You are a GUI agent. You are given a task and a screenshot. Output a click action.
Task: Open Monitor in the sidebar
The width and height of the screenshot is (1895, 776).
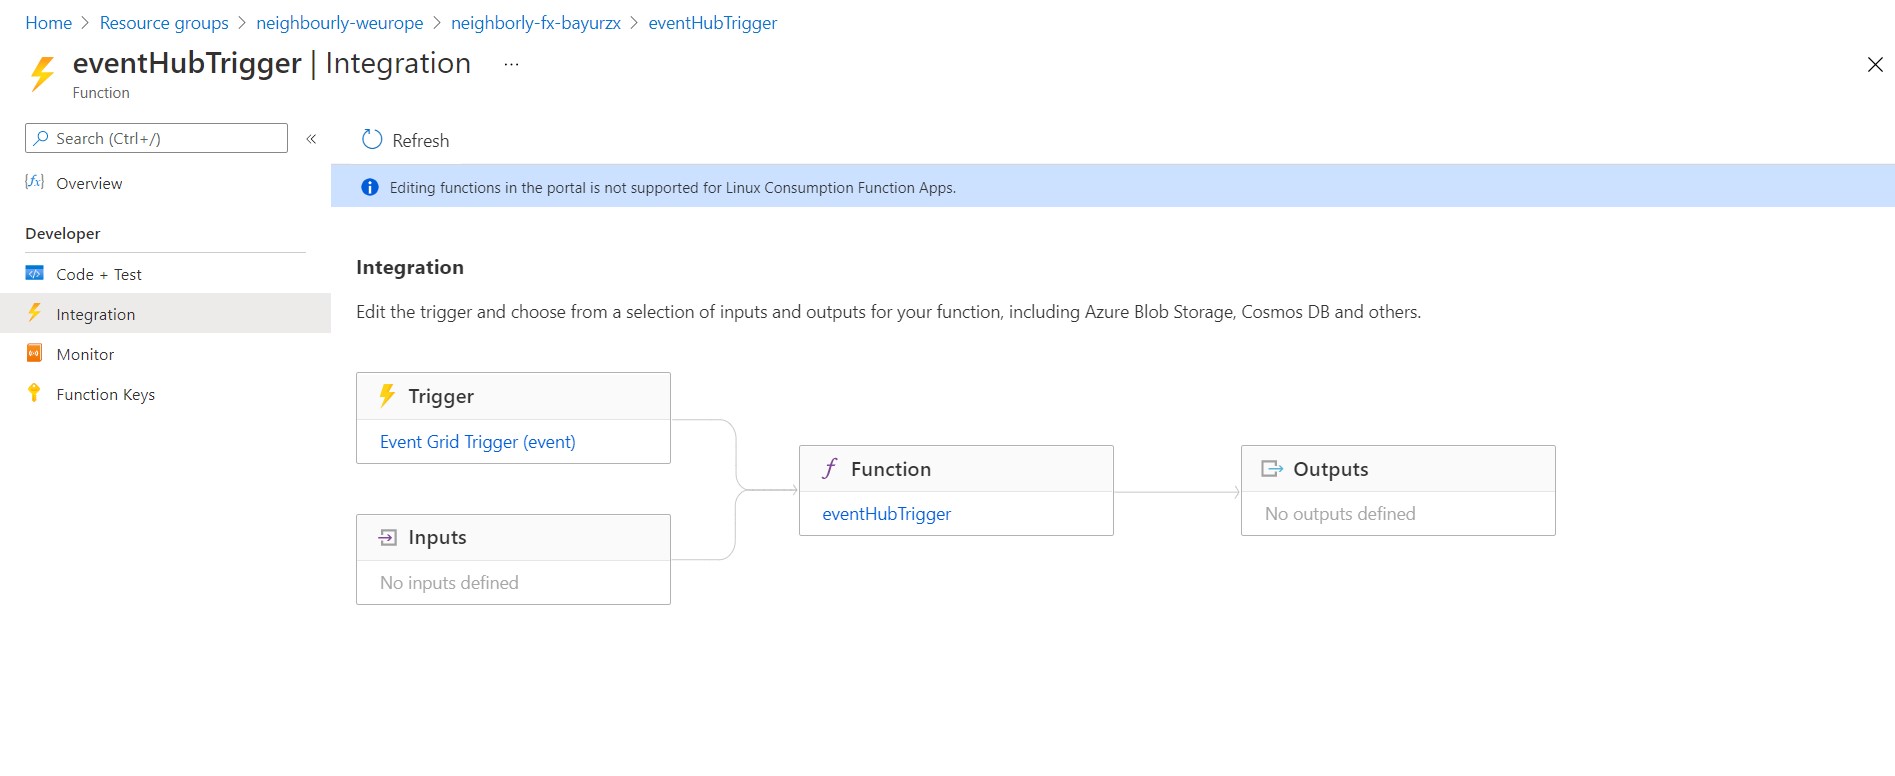[x=85, y=354]
